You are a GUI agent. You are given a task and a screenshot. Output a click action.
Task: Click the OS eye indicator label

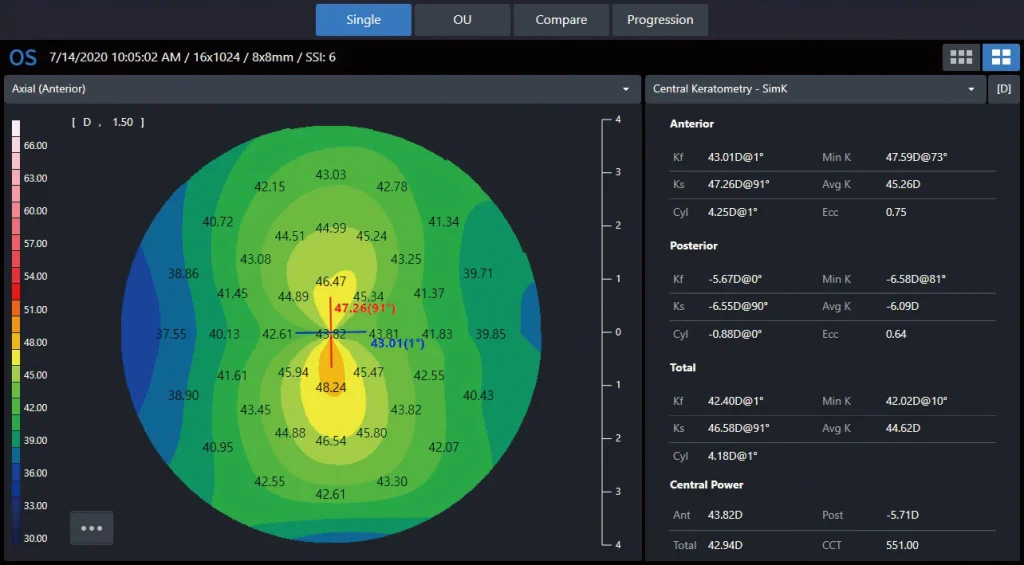click(23, 57)
